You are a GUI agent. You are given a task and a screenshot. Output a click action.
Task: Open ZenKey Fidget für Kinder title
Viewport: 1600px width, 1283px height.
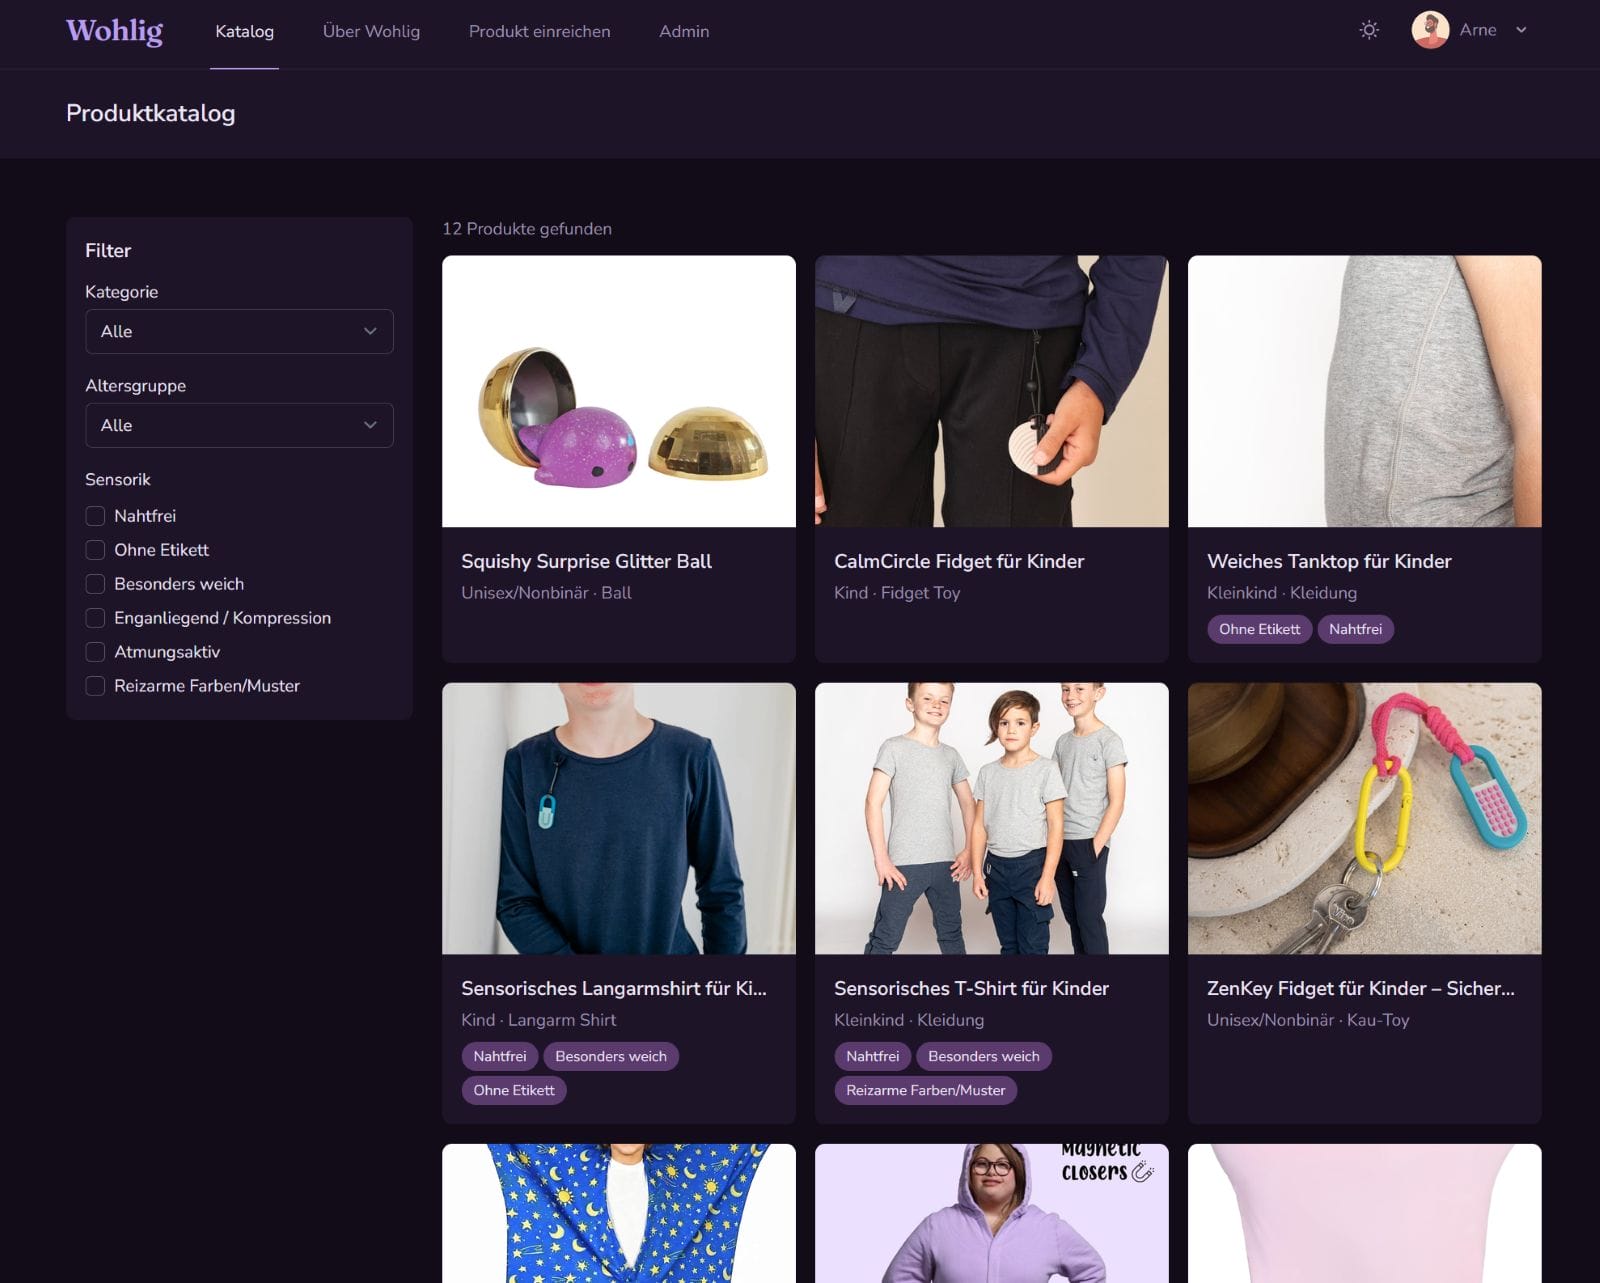pyautogui.click(x=1361, y=988)
